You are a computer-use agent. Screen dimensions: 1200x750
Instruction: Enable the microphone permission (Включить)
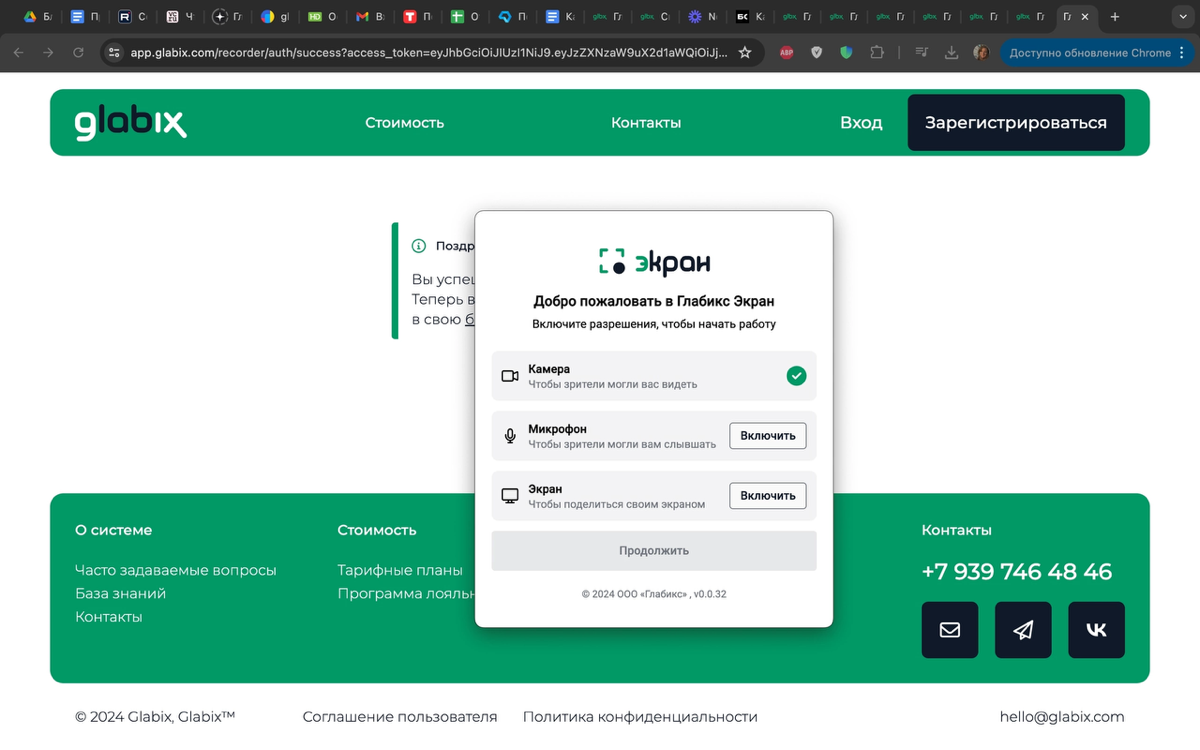point(767,435)
